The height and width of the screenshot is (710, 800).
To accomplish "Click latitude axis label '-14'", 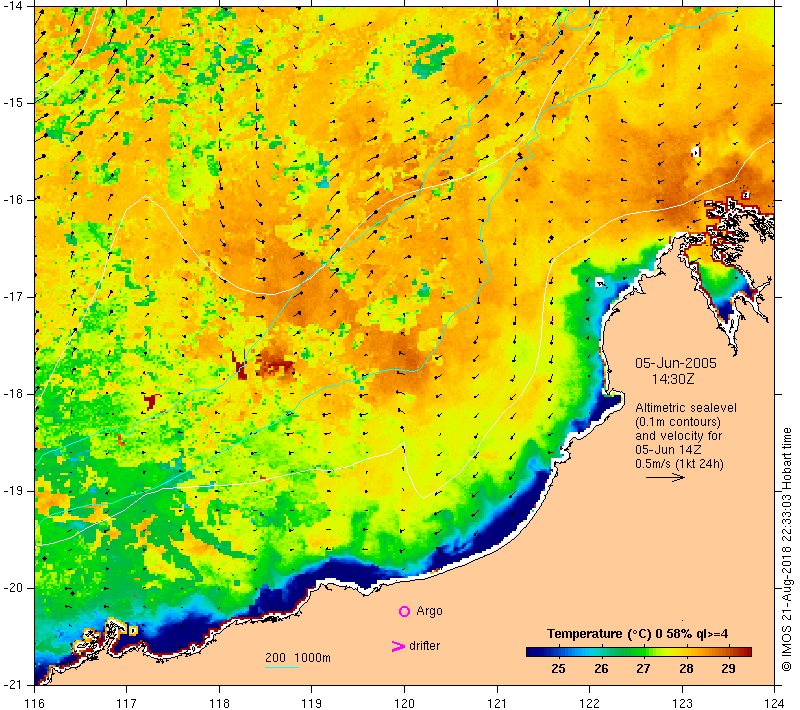I will click(12, 6).
